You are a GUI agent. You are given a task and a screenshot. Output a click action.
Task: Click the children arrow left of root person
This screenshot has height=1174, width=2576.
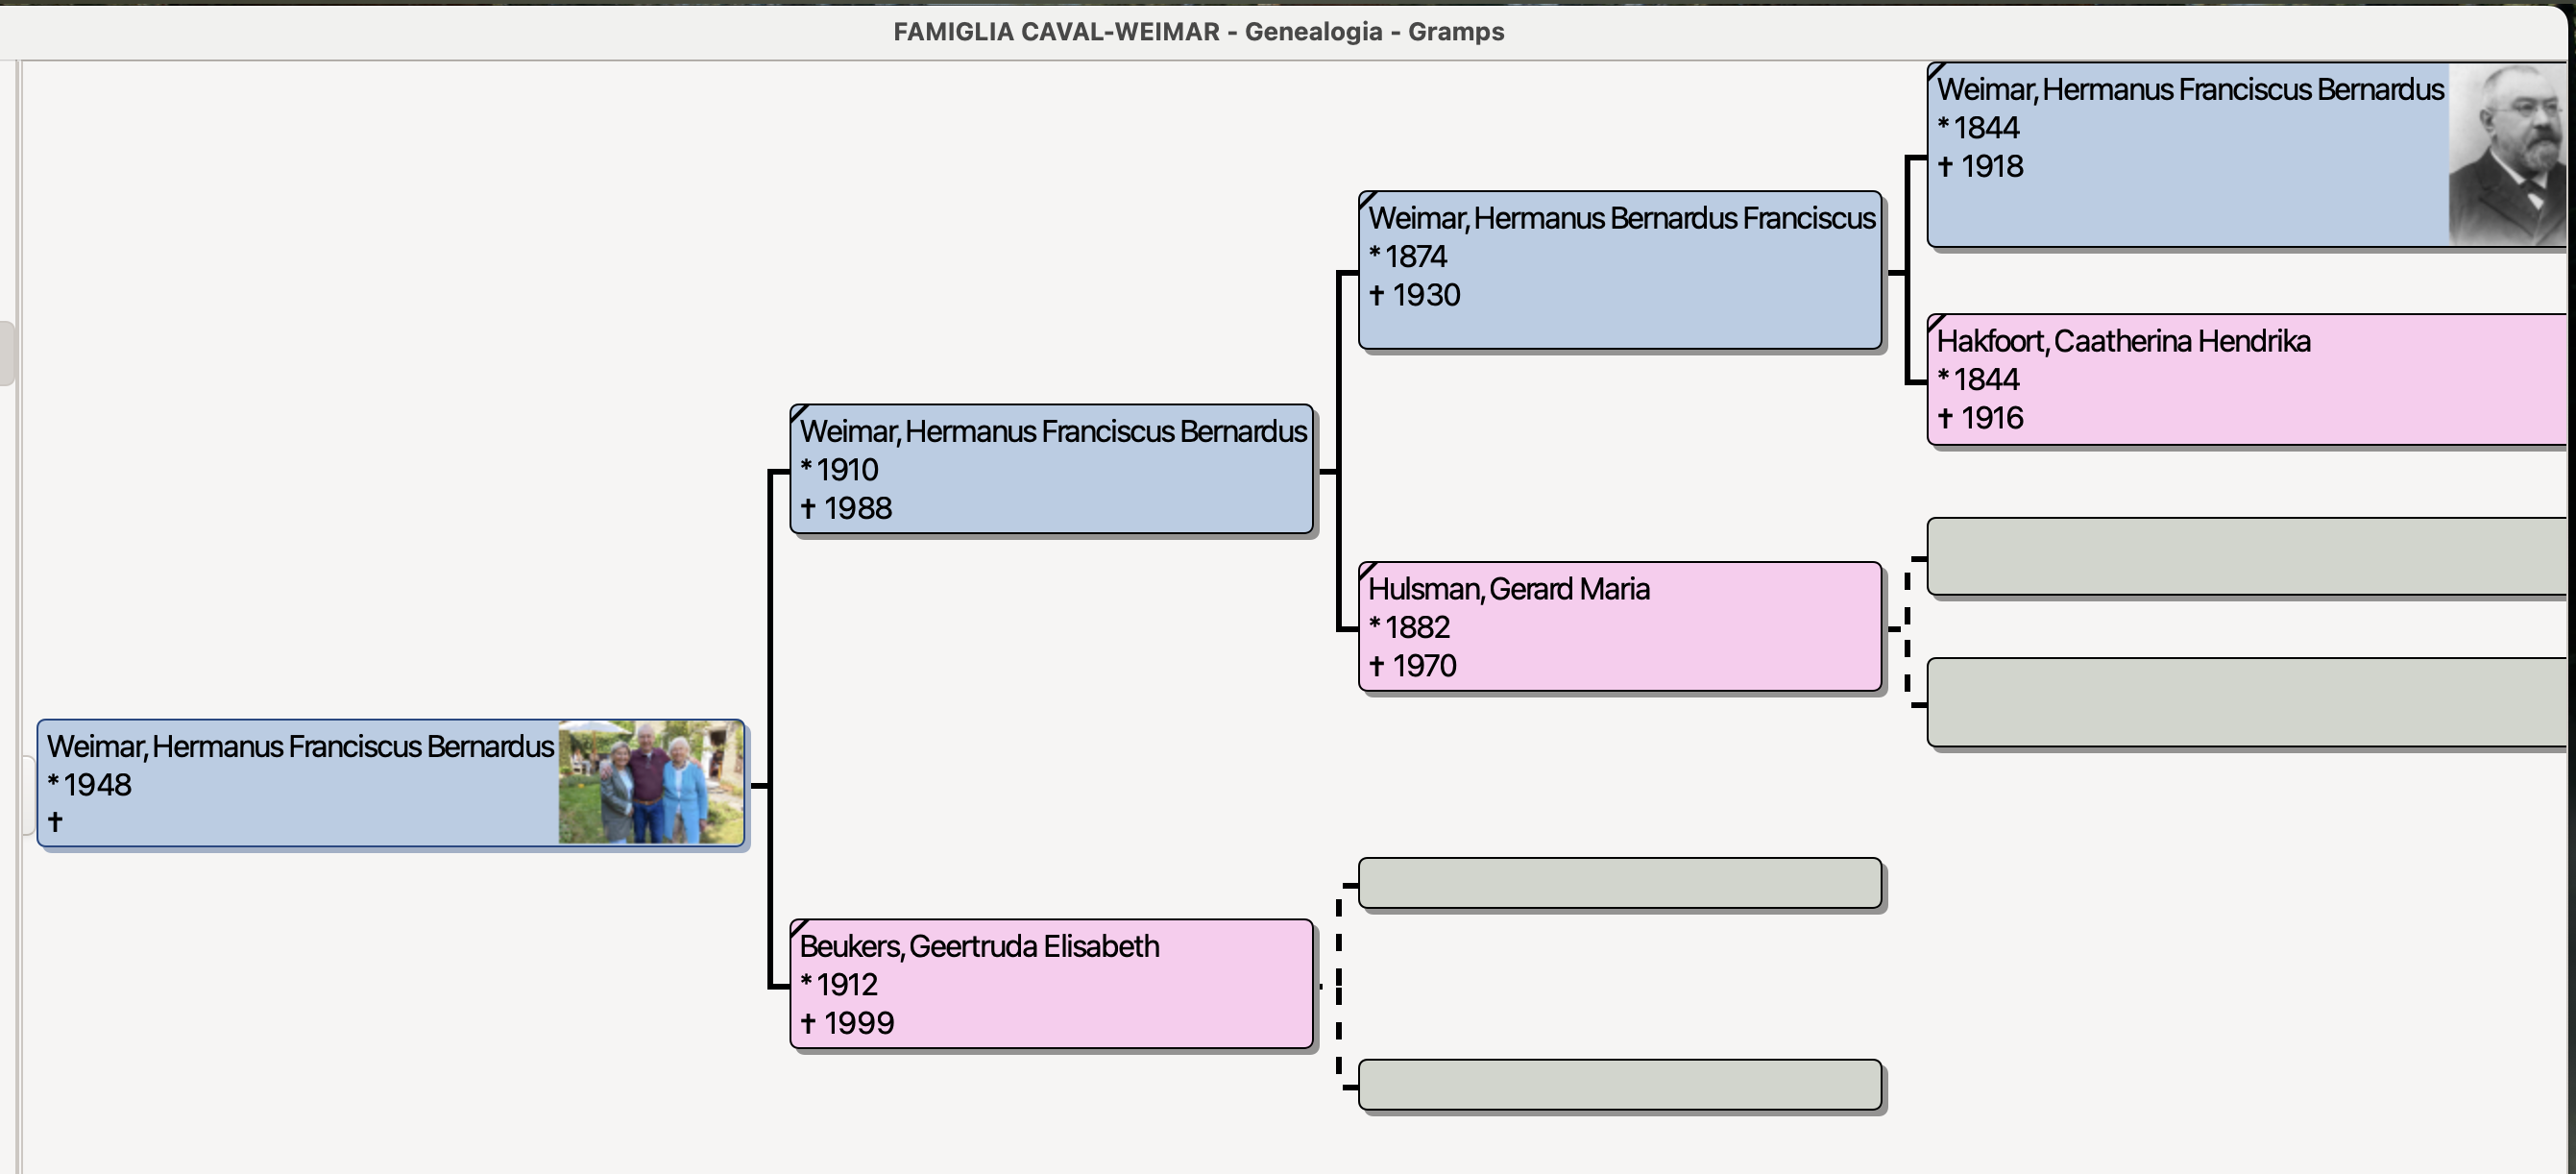pyautogui.click(x=28, y=796)
